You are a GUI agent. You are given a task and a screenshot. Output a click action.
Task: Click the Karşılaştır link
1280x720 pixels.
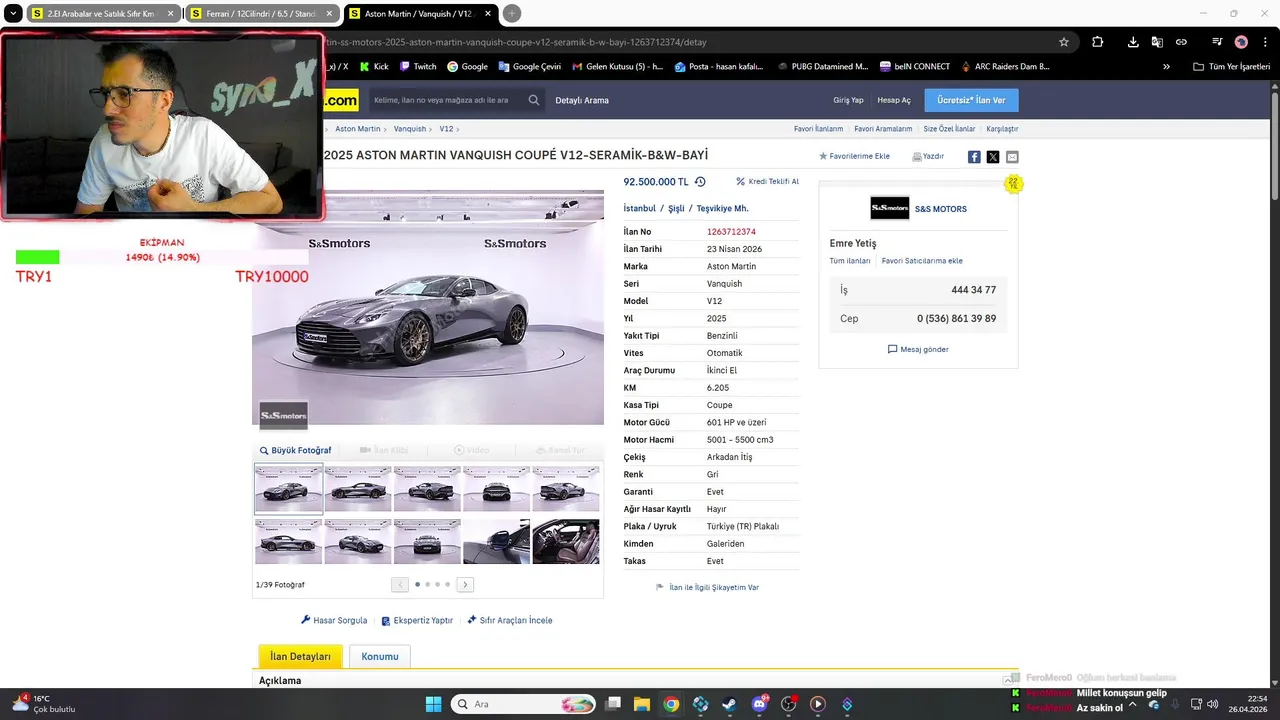pos(1002,129)
